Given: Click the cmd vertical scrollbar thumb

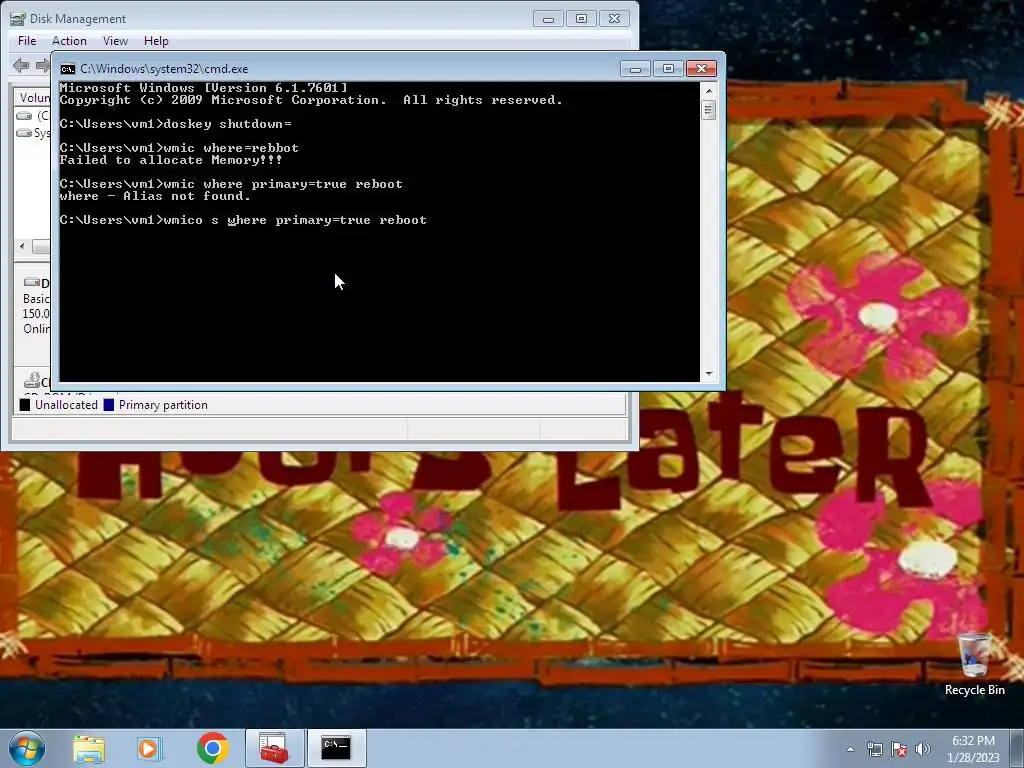Looking at the screenshot, I should [709, 110].
